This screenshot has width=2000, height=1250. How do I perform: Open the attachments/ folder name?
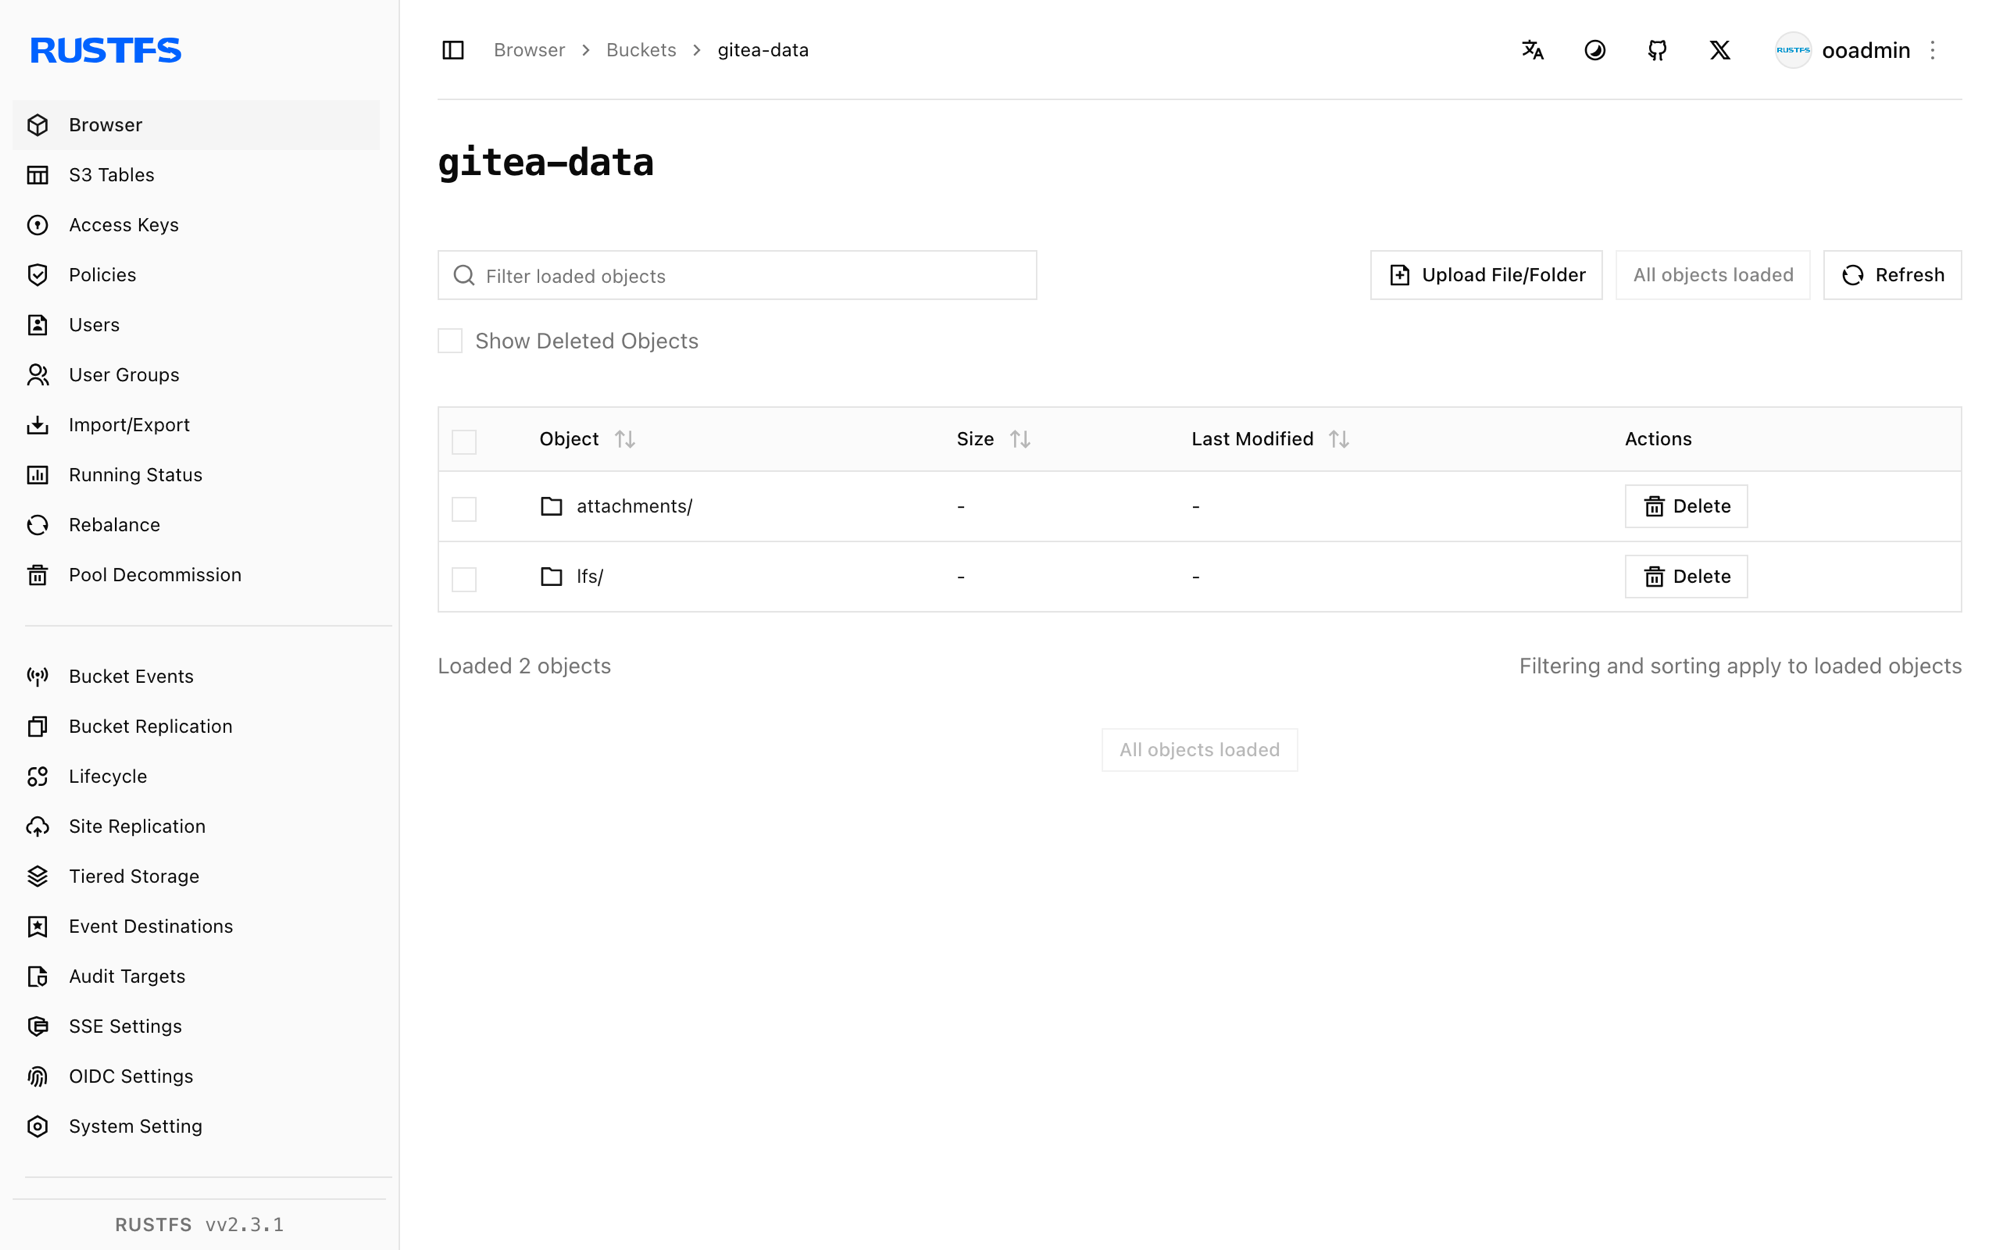click(x=634, y=506)
